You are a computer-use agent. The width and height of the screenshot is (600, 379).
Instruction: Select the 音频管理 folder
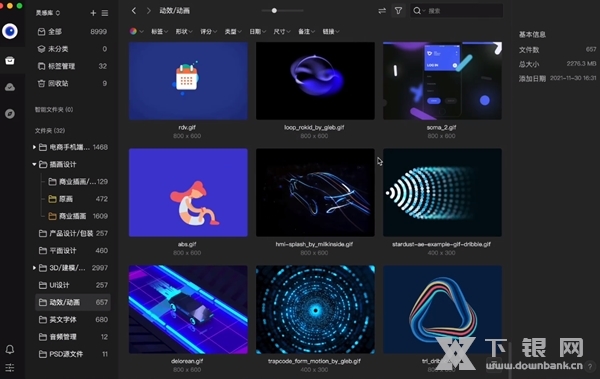pos(72,337)
